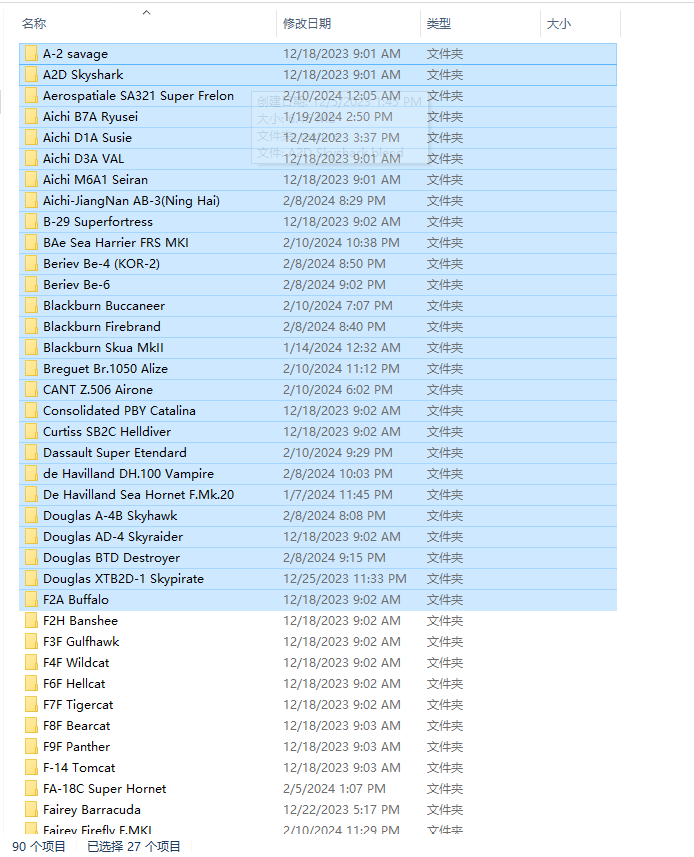This screenshot has width=694, height=857.
Task: Click folder icon next to Beriev Be-6
Action: coord(31,285)
